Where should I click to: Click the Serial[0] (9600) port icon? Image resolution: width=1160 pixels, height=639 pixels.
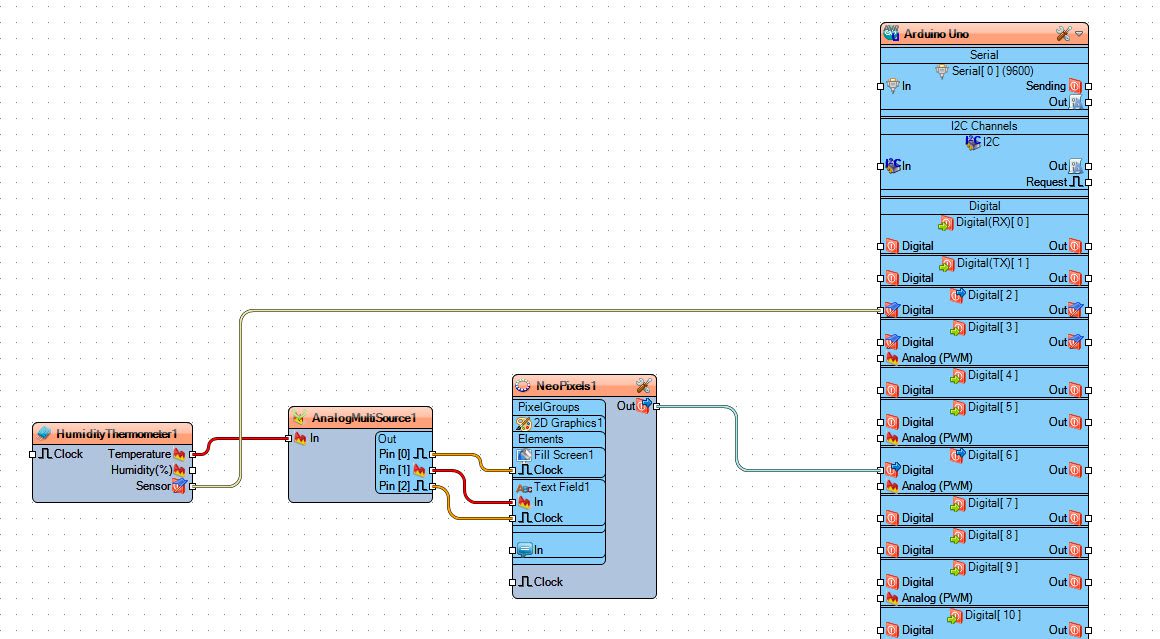click(942, 71)
